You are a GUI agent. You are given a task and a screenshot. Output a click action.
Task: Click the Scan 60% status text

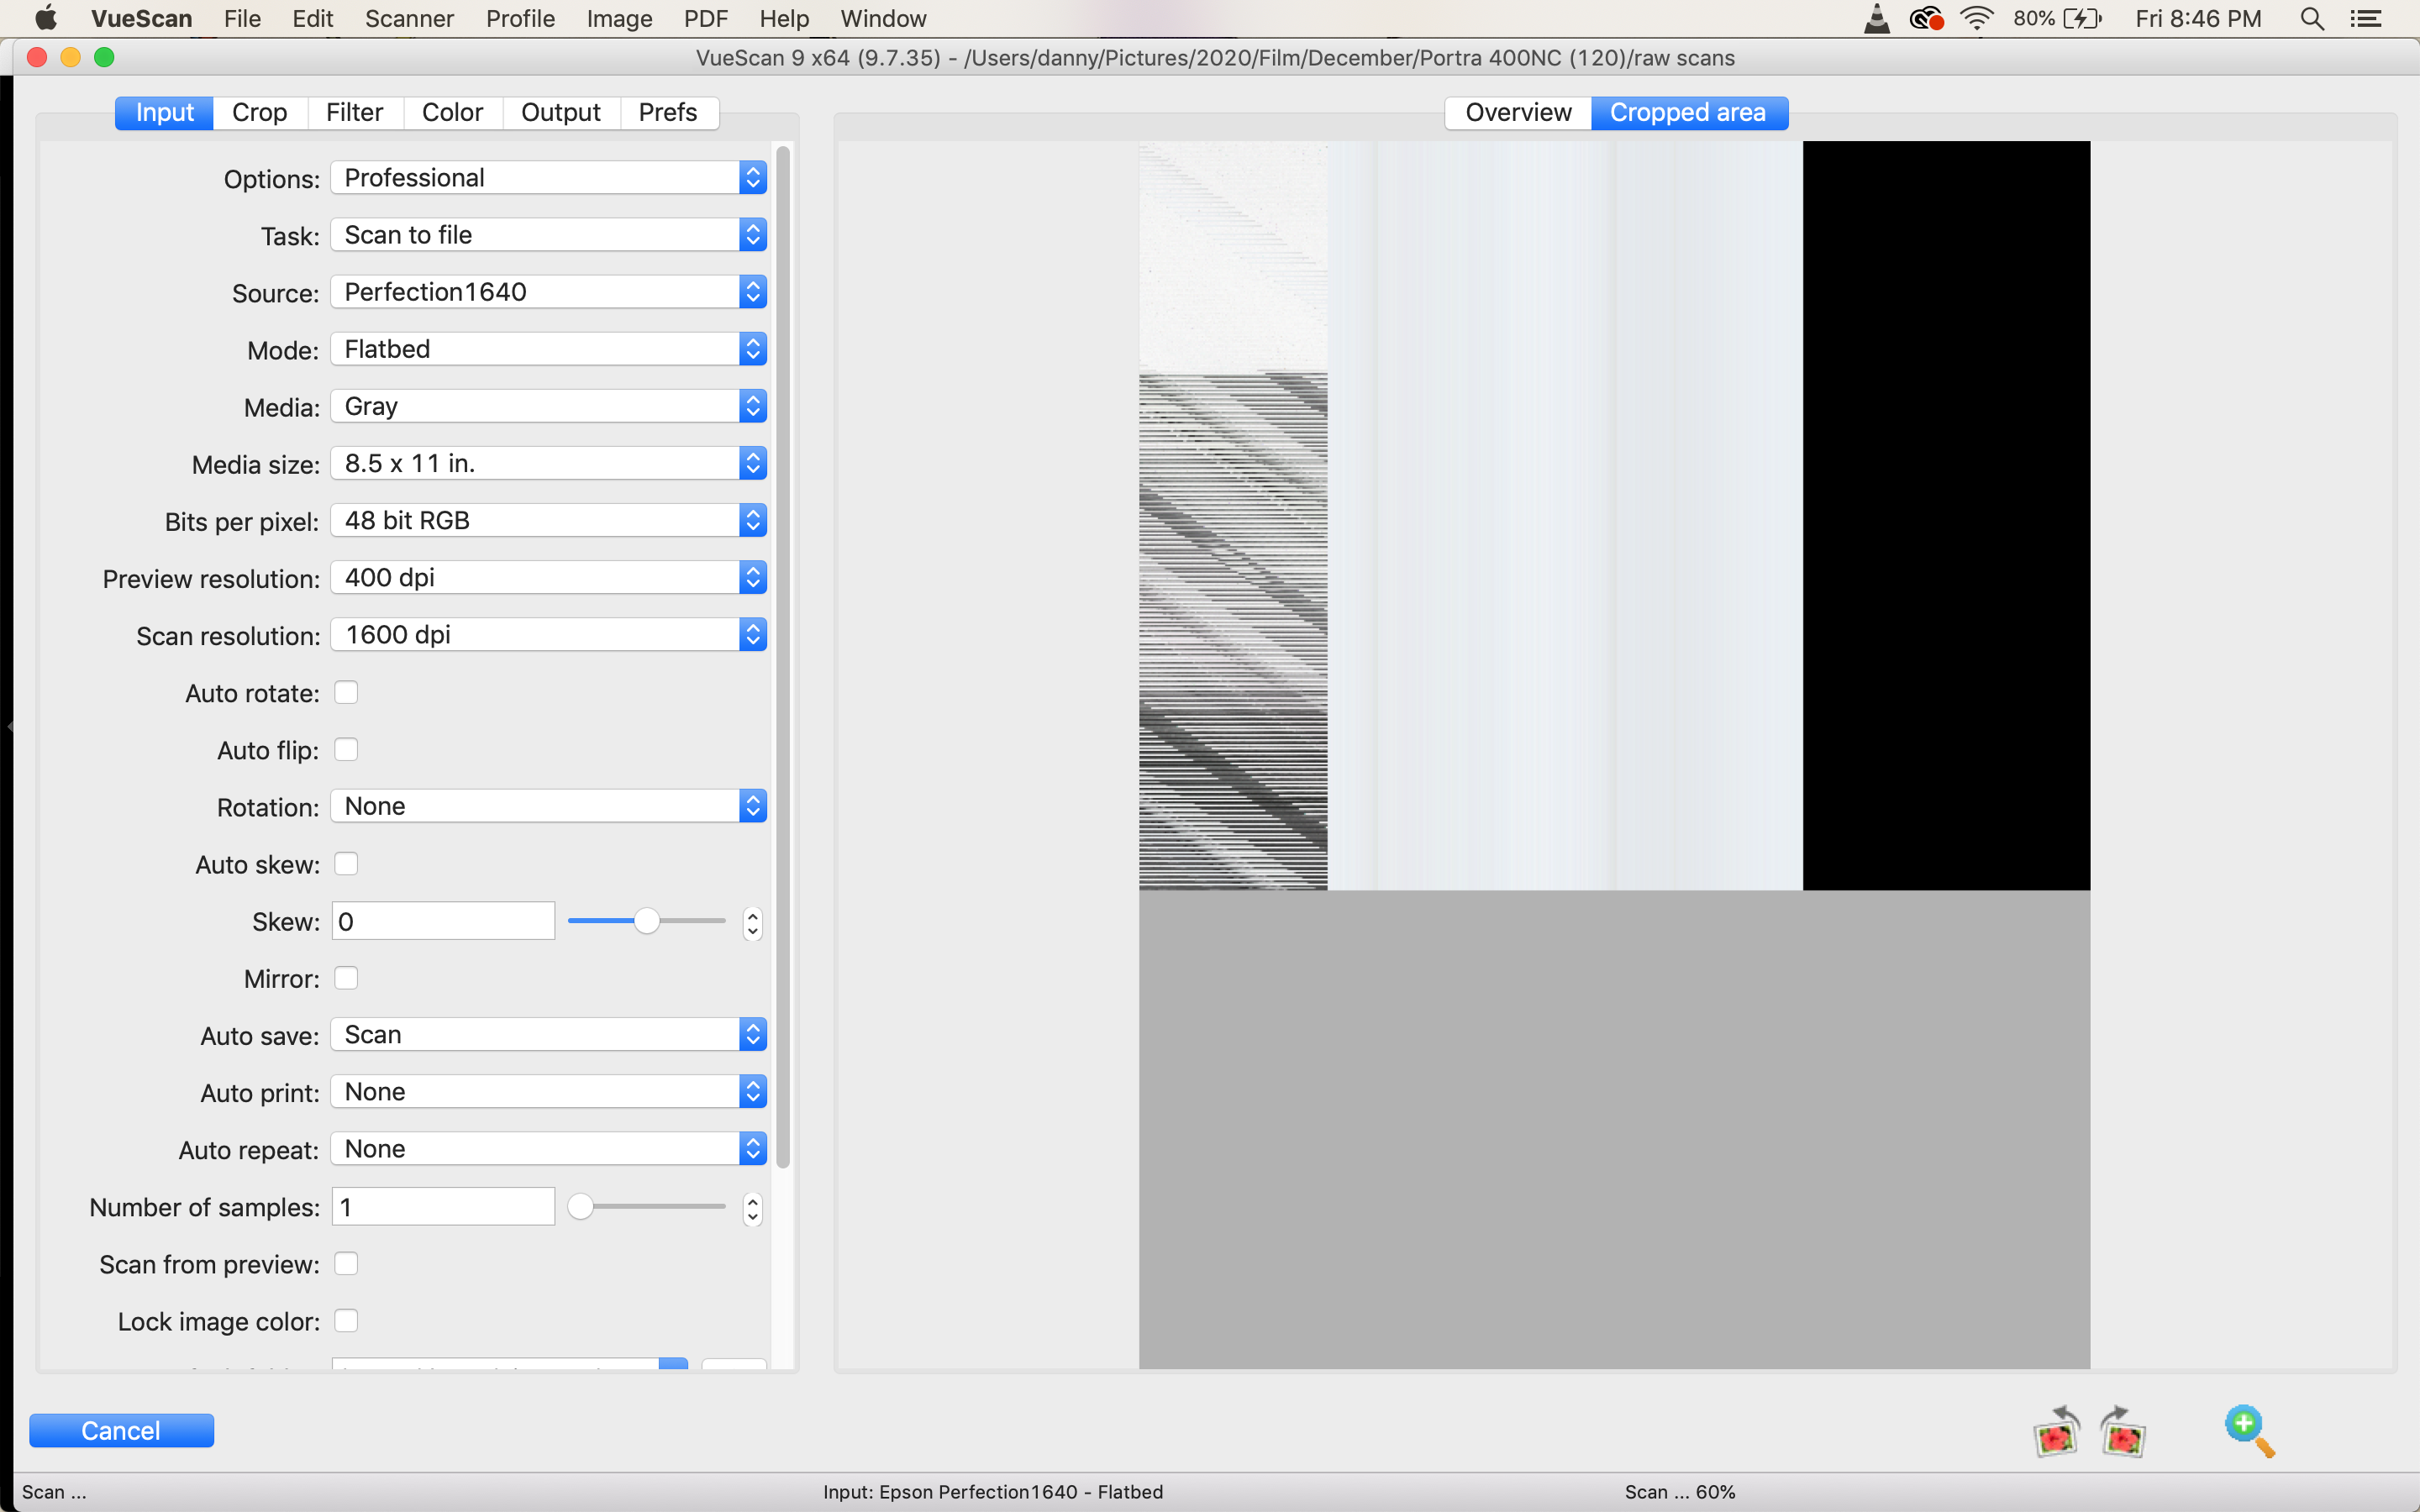[x=1680, y=1491]
